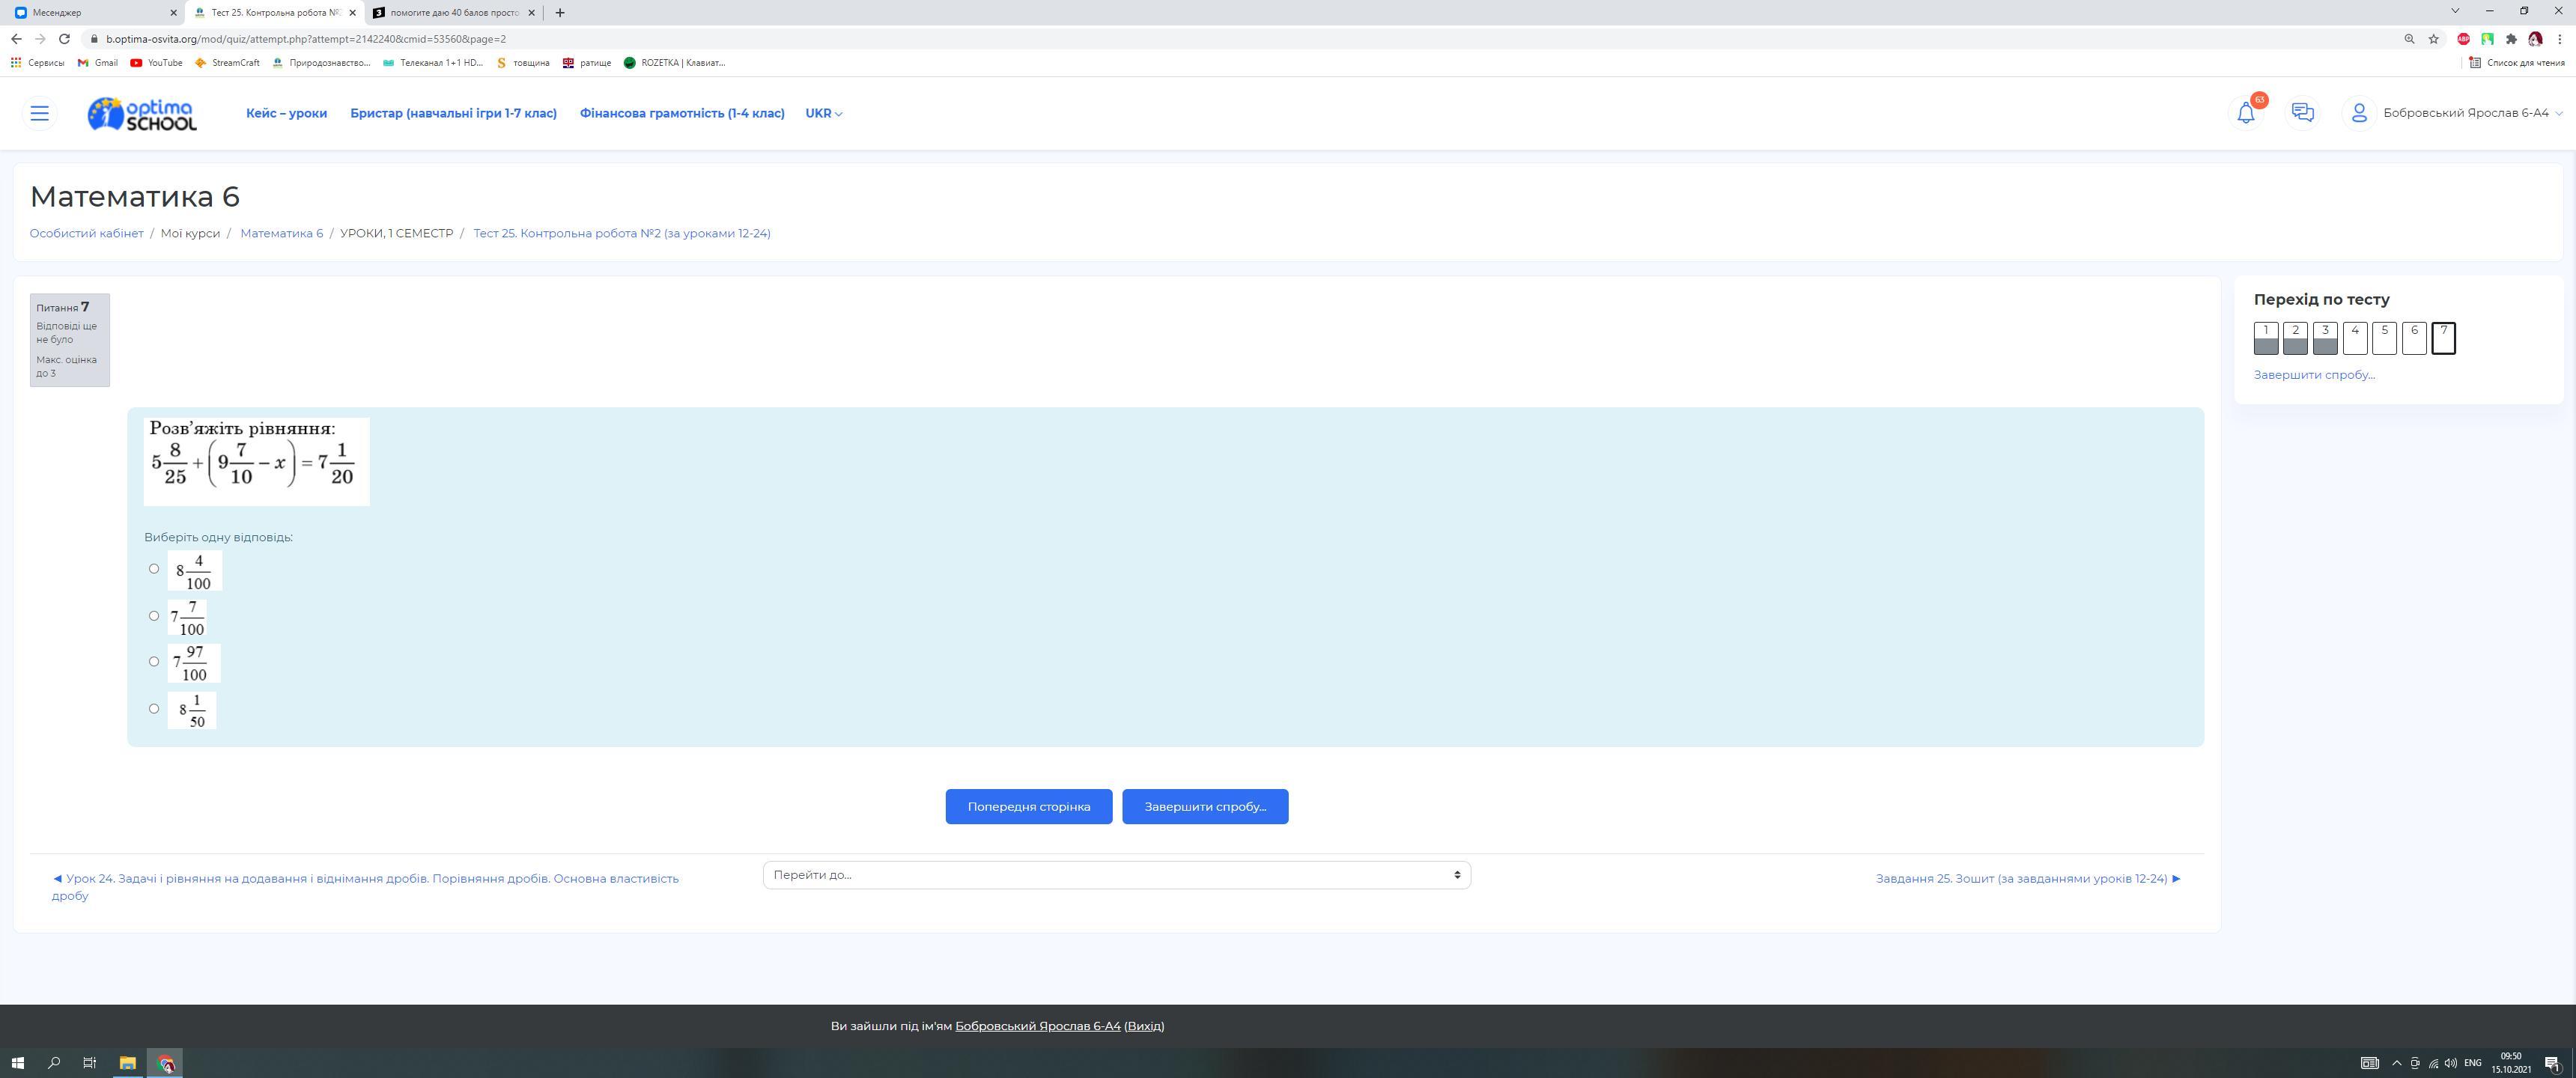Click the notifications bell icon

[2245, 113]
